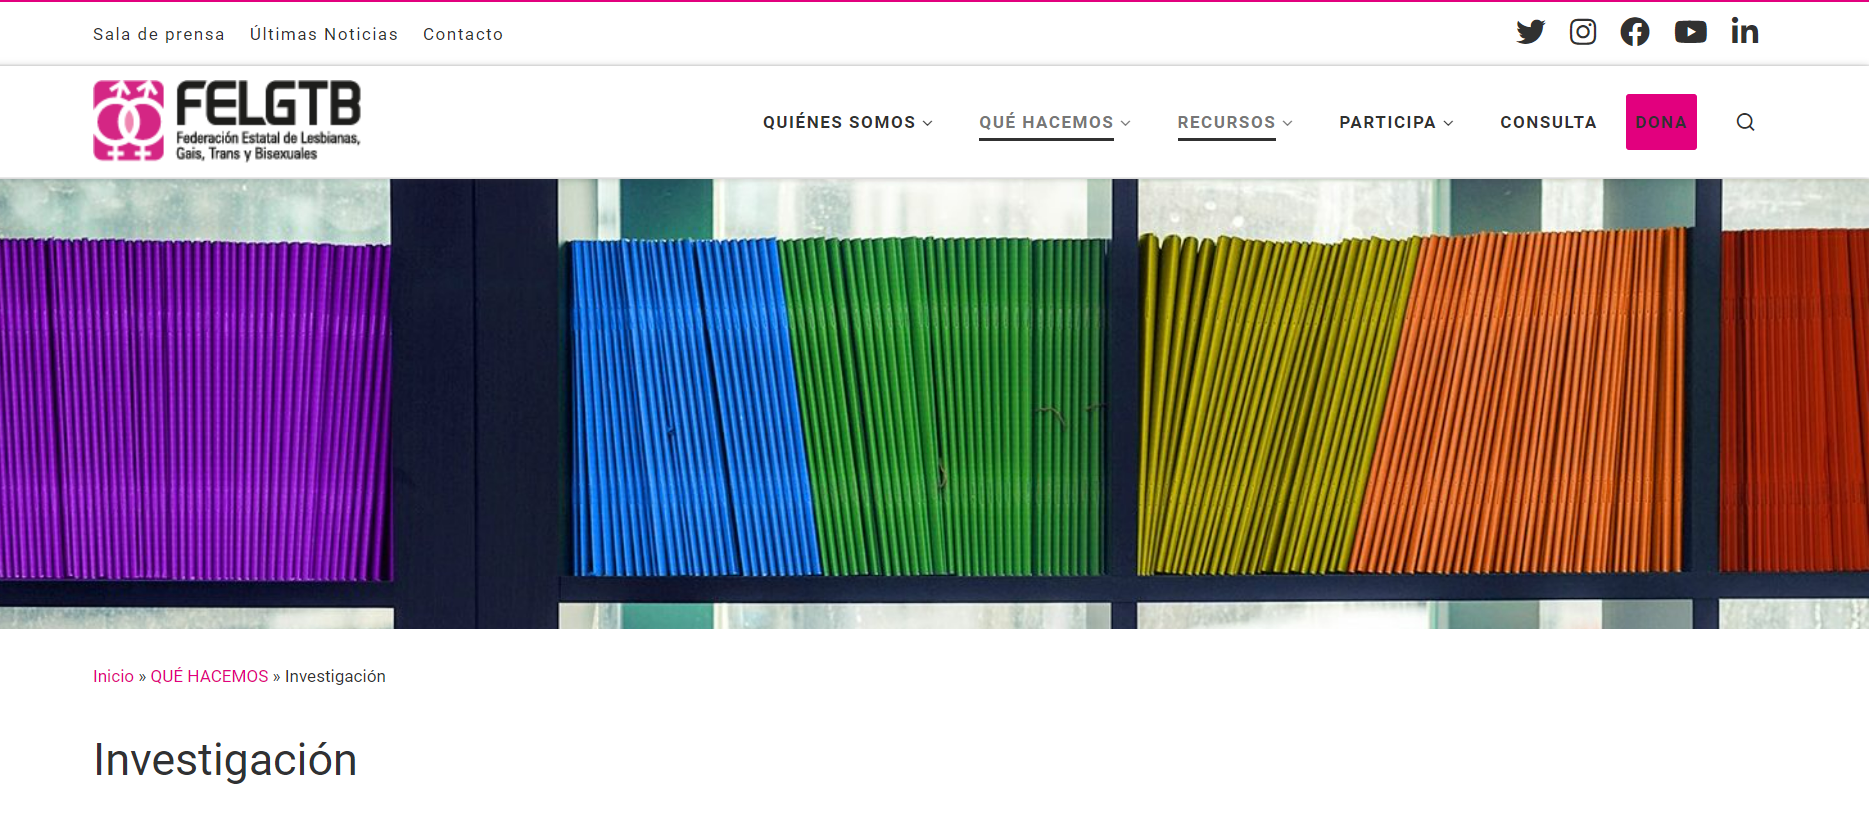This screenshot has height=815, width=1869.
Task: Open the YouTube channel icon
Action: click(x=1690, y=32)
